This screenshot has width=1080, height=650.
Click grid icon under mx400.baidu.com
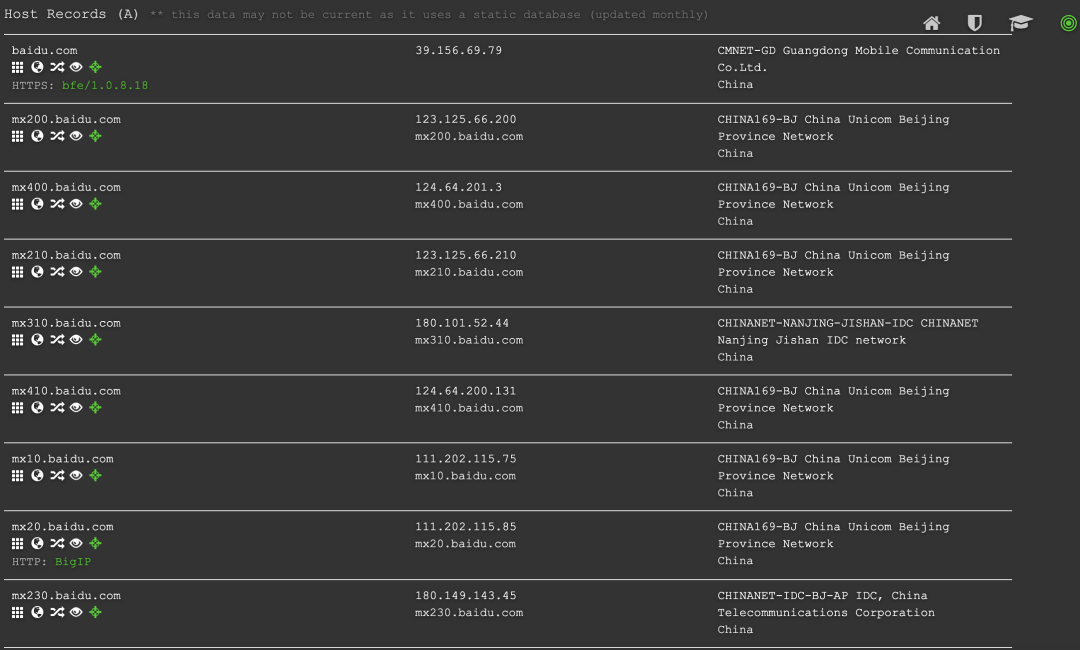[x=17, y=204]
